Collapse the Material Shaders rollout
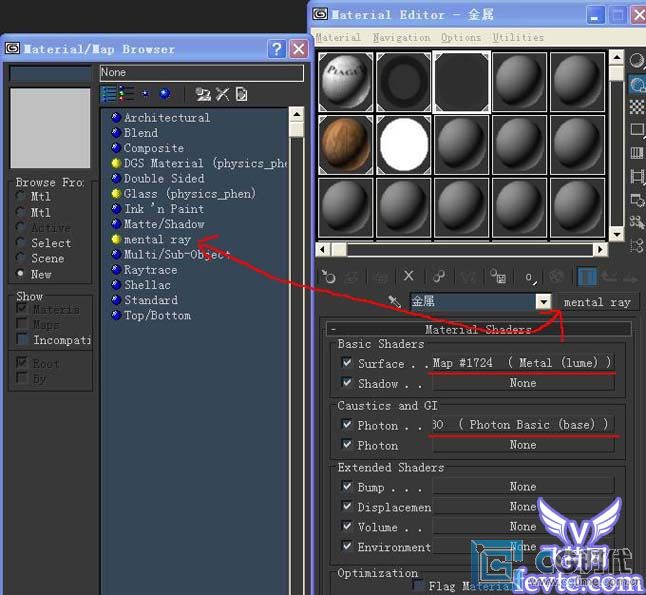This screenshot has height=595, width=646. pos(478,329)
